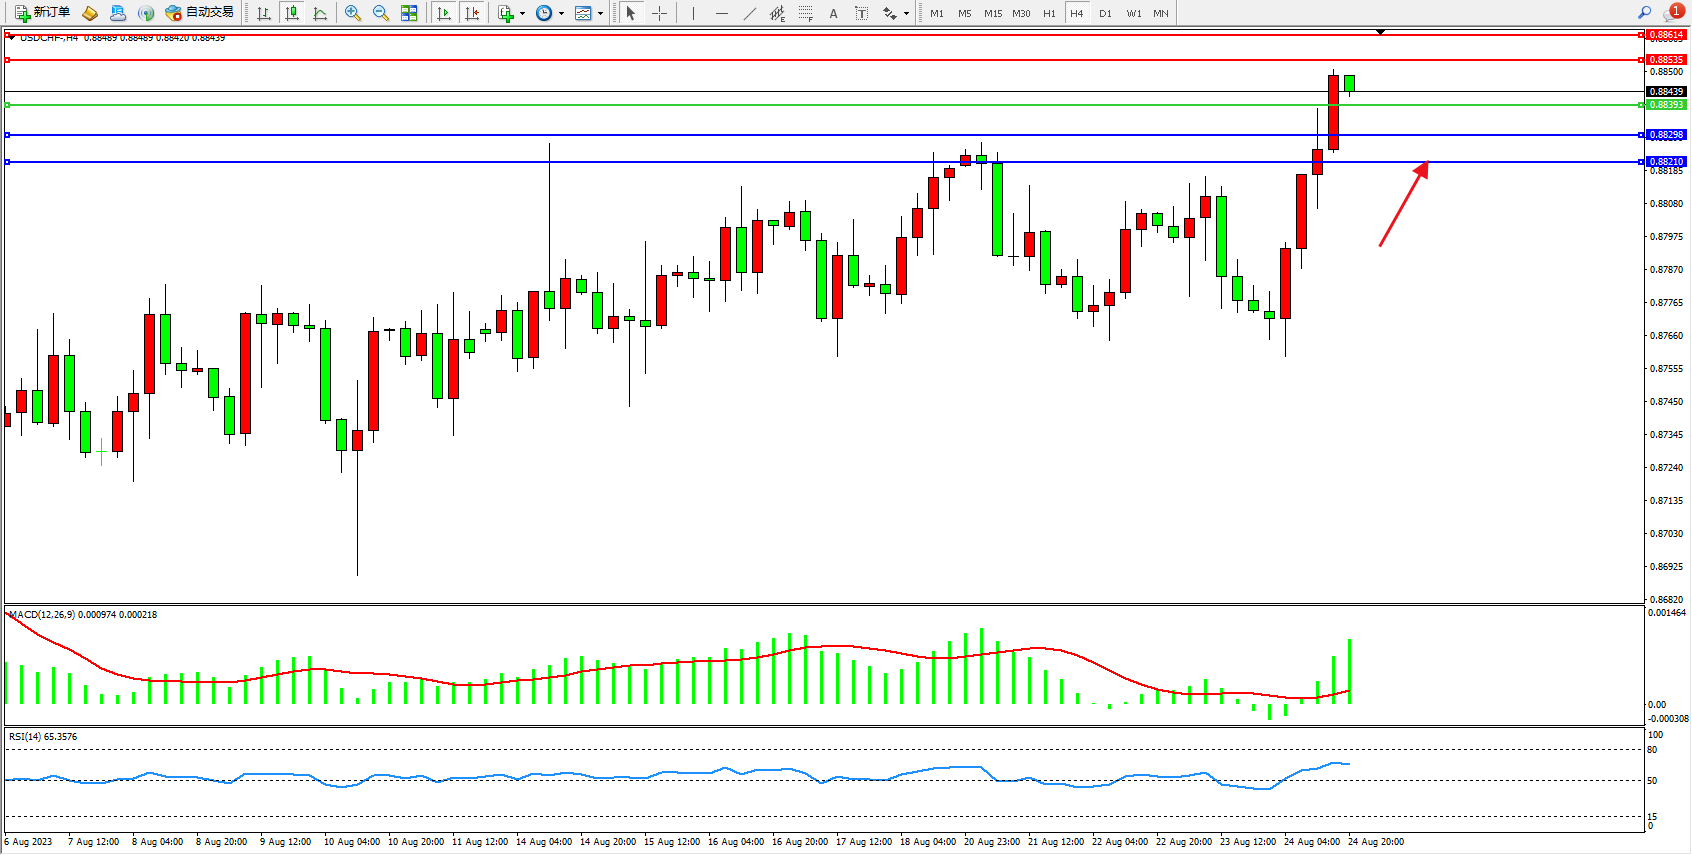Open the search magnifier at top right
The height and width of the screenshot is (855, 1692).
pyautogui.click(x=1645, y=13)
